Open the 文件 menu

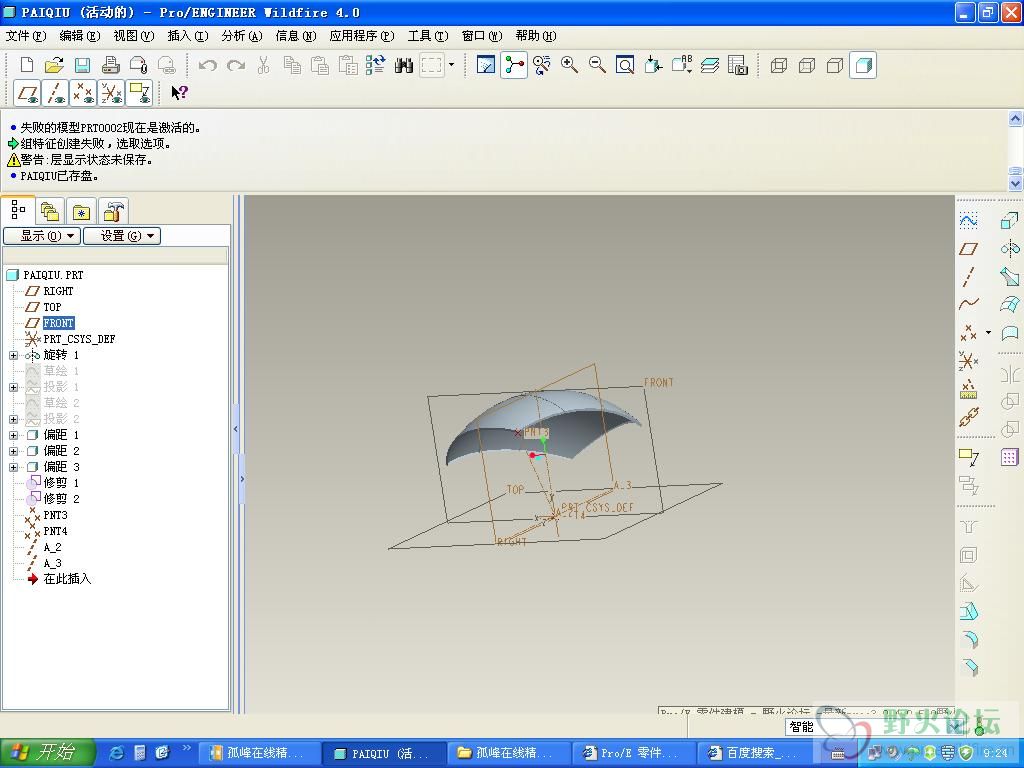(x=26, y=36)
